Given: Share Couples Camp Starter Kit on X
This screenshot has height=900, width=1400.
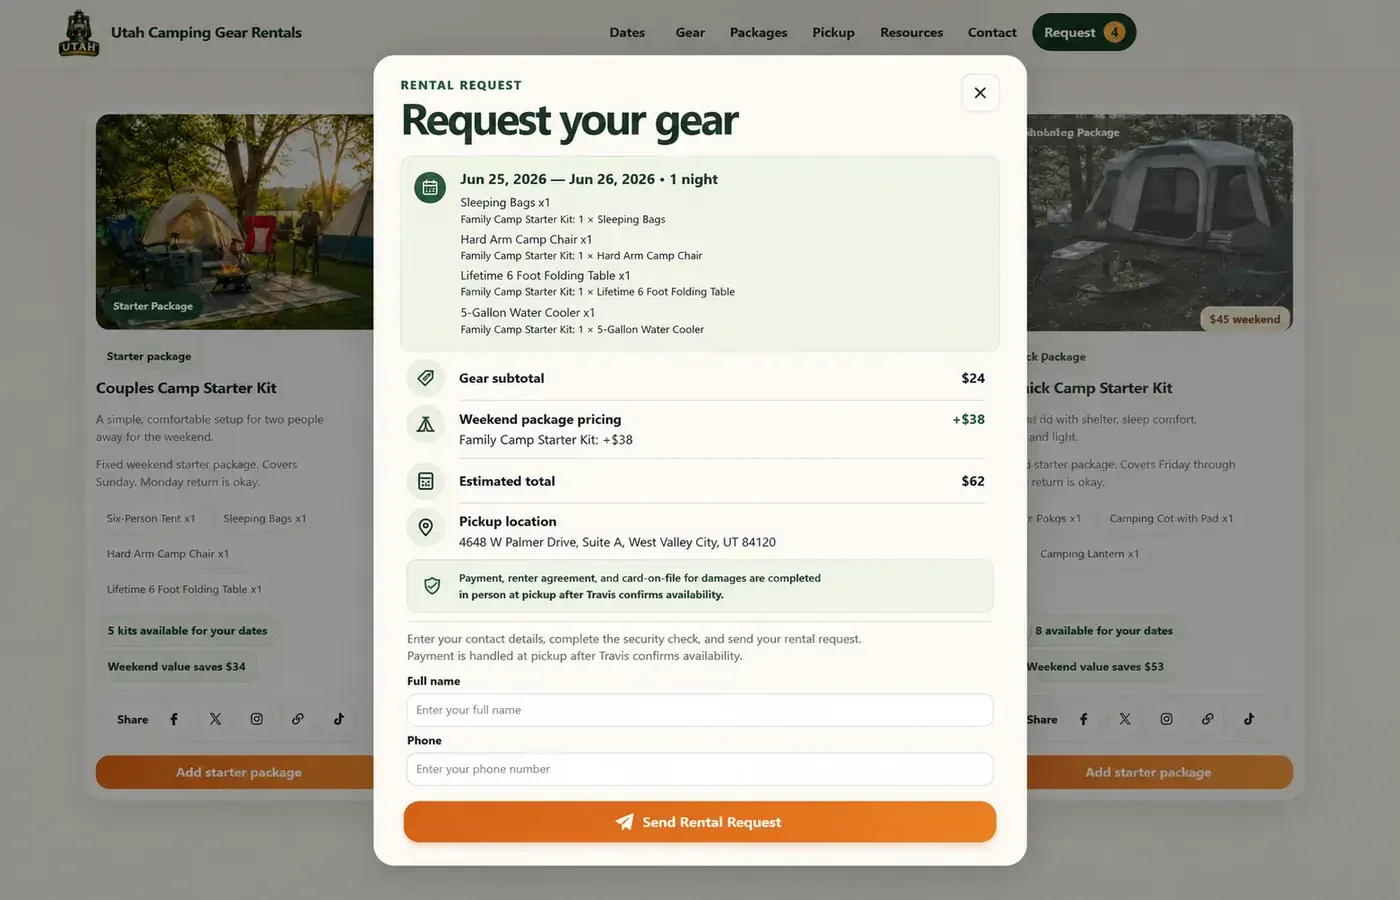Looking at the screenshot, I should [215, 719].
